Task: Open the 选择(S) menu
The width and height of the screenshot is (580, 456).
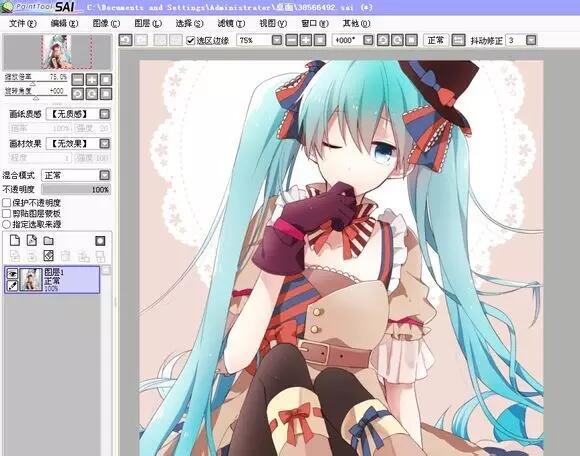Action: click(189, 23)
